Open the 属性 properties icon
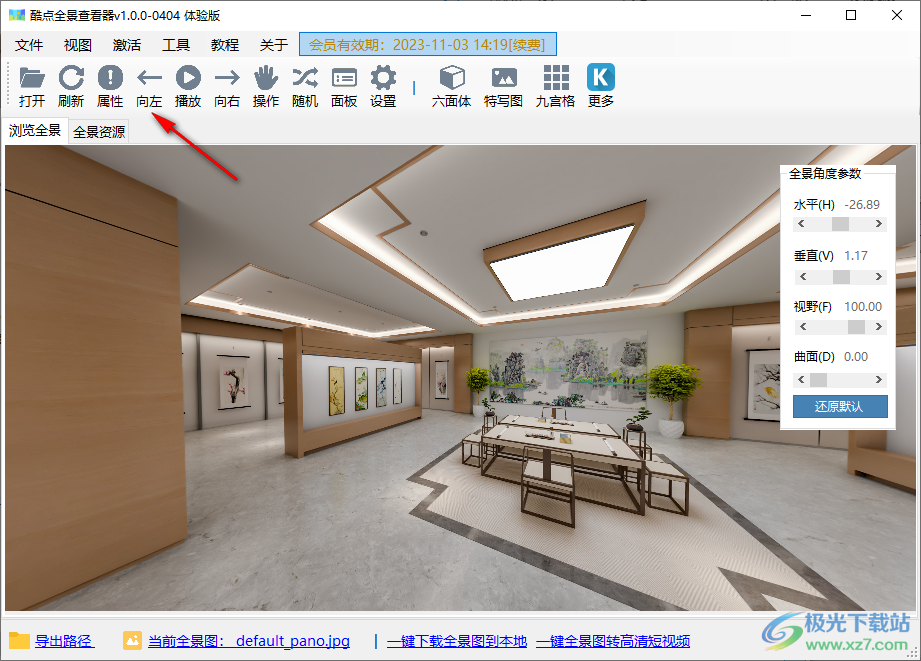 point(110,78)
